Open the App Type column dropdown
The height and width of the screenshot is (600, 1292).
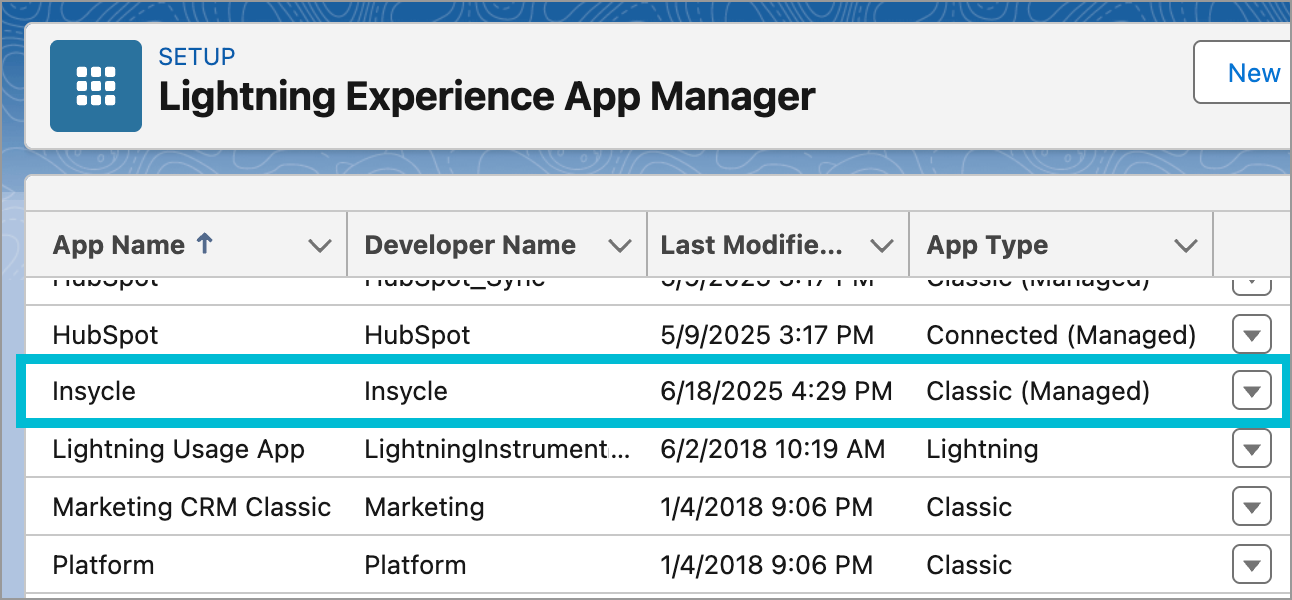(1185, 244)
